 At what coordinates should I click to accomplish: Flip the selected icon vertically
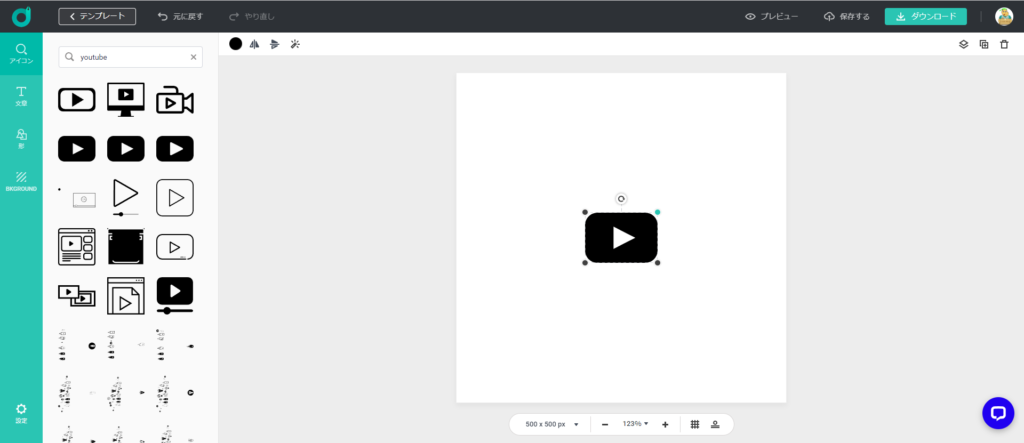pos(275,44)
